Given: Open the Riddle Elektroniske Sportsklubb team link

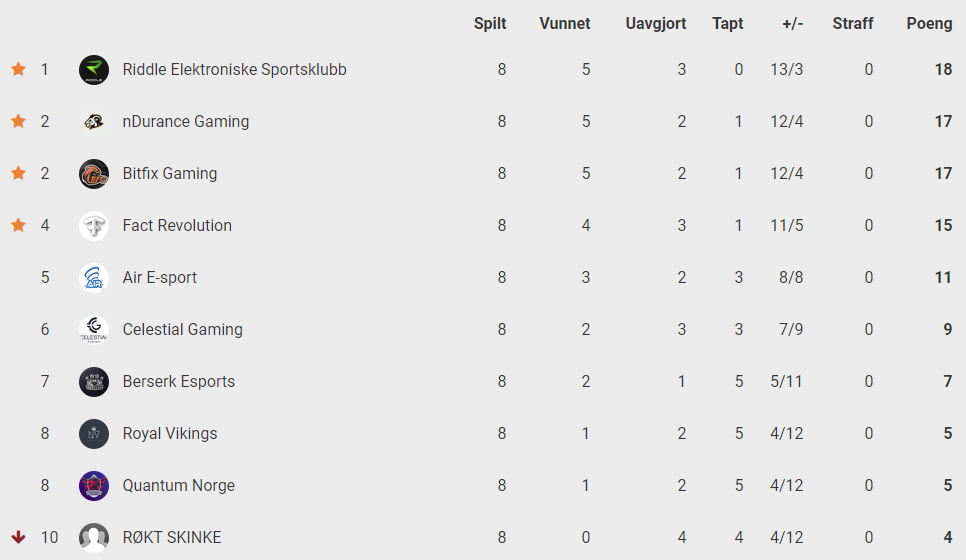Looking at the screenshot, I should 234,70.
